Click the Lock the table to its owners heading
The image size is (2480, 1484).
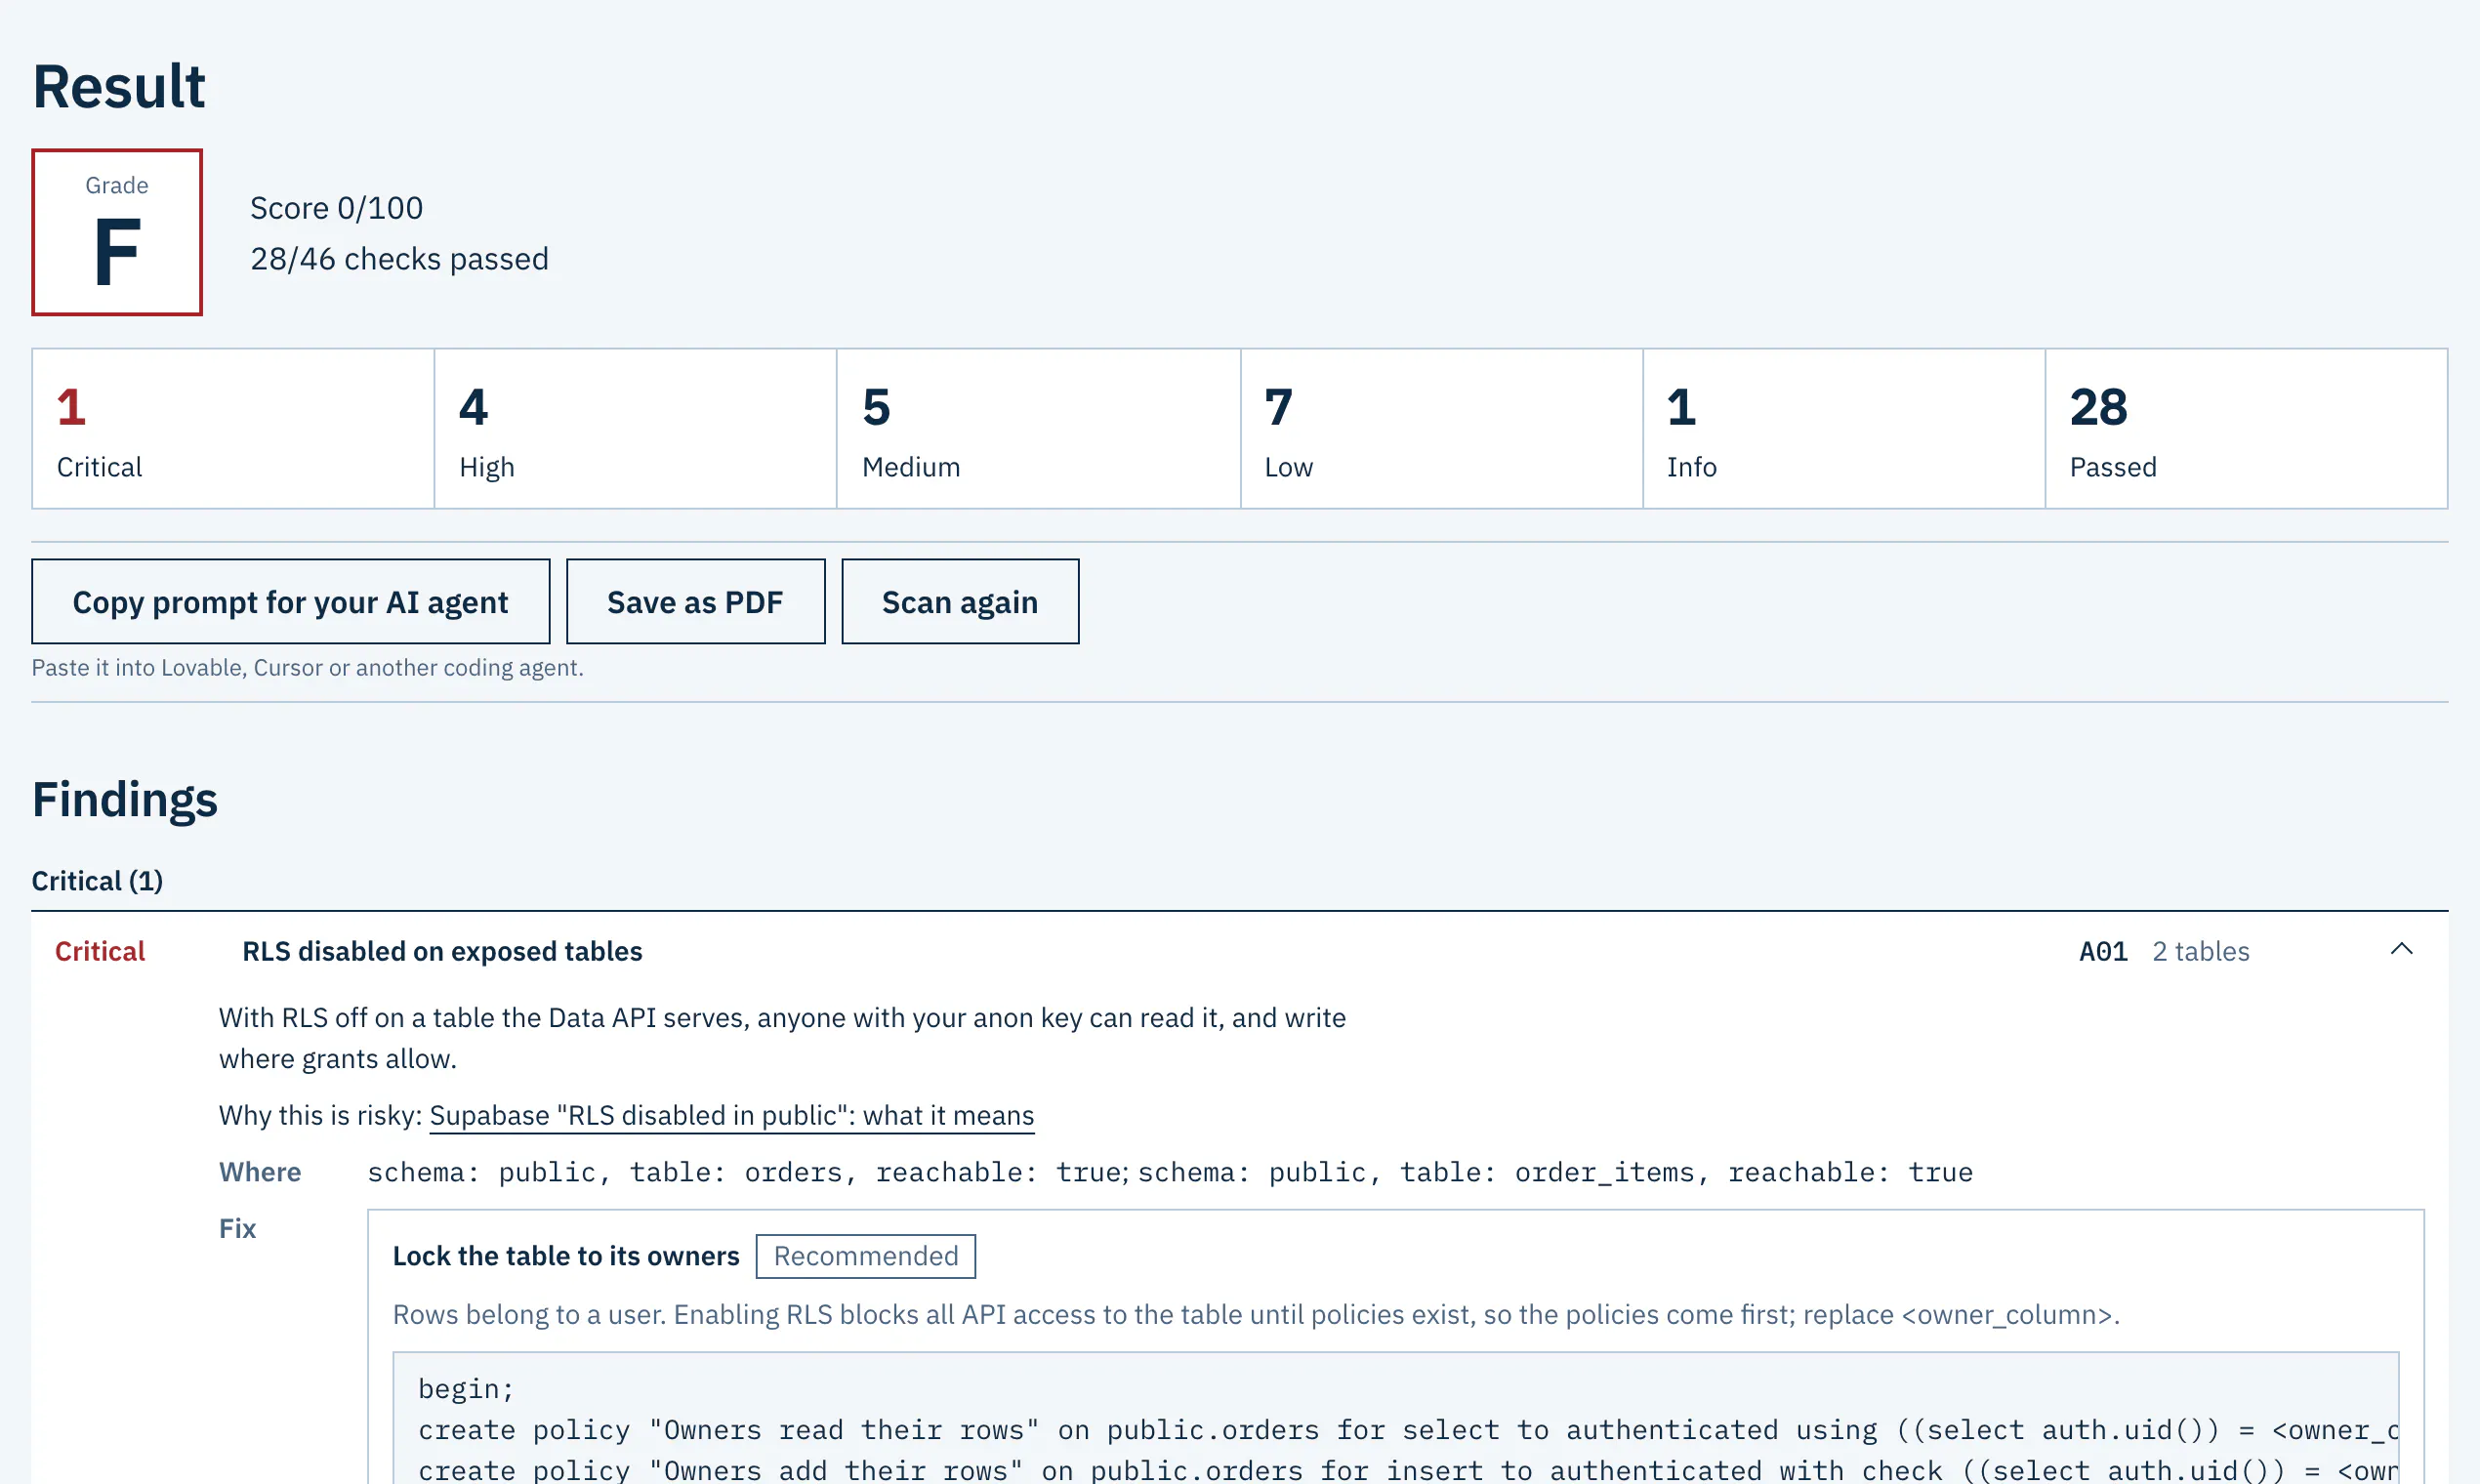566,1256
